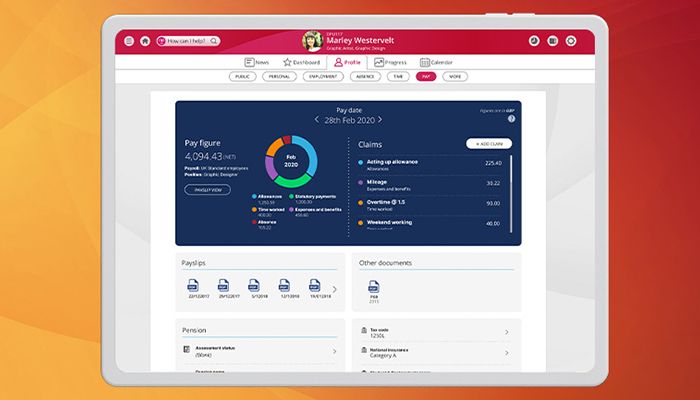The width and height of the screenshot is (700, 400).
Task: Select the PERSONAL pill
Action: pyautogui.click(x=279, y=77)
